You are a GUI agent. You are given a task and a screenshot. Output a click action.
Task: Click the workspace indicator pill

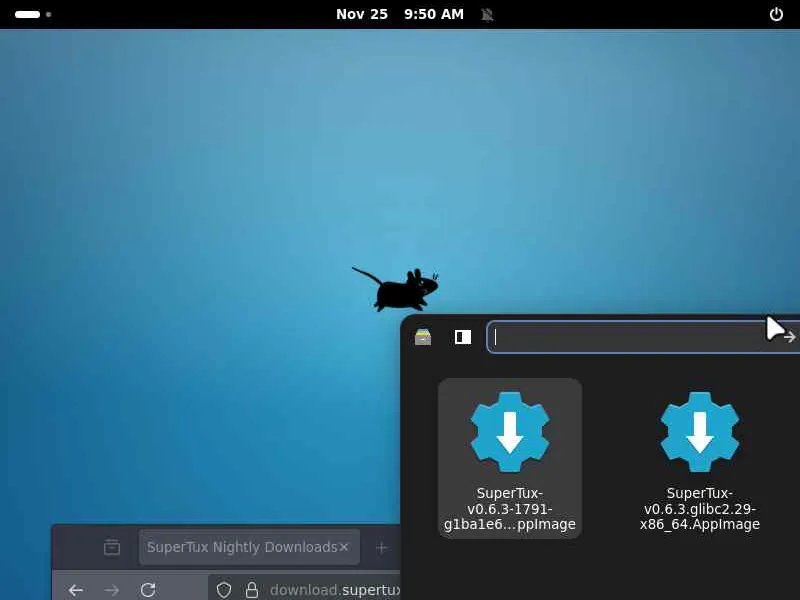28,14
